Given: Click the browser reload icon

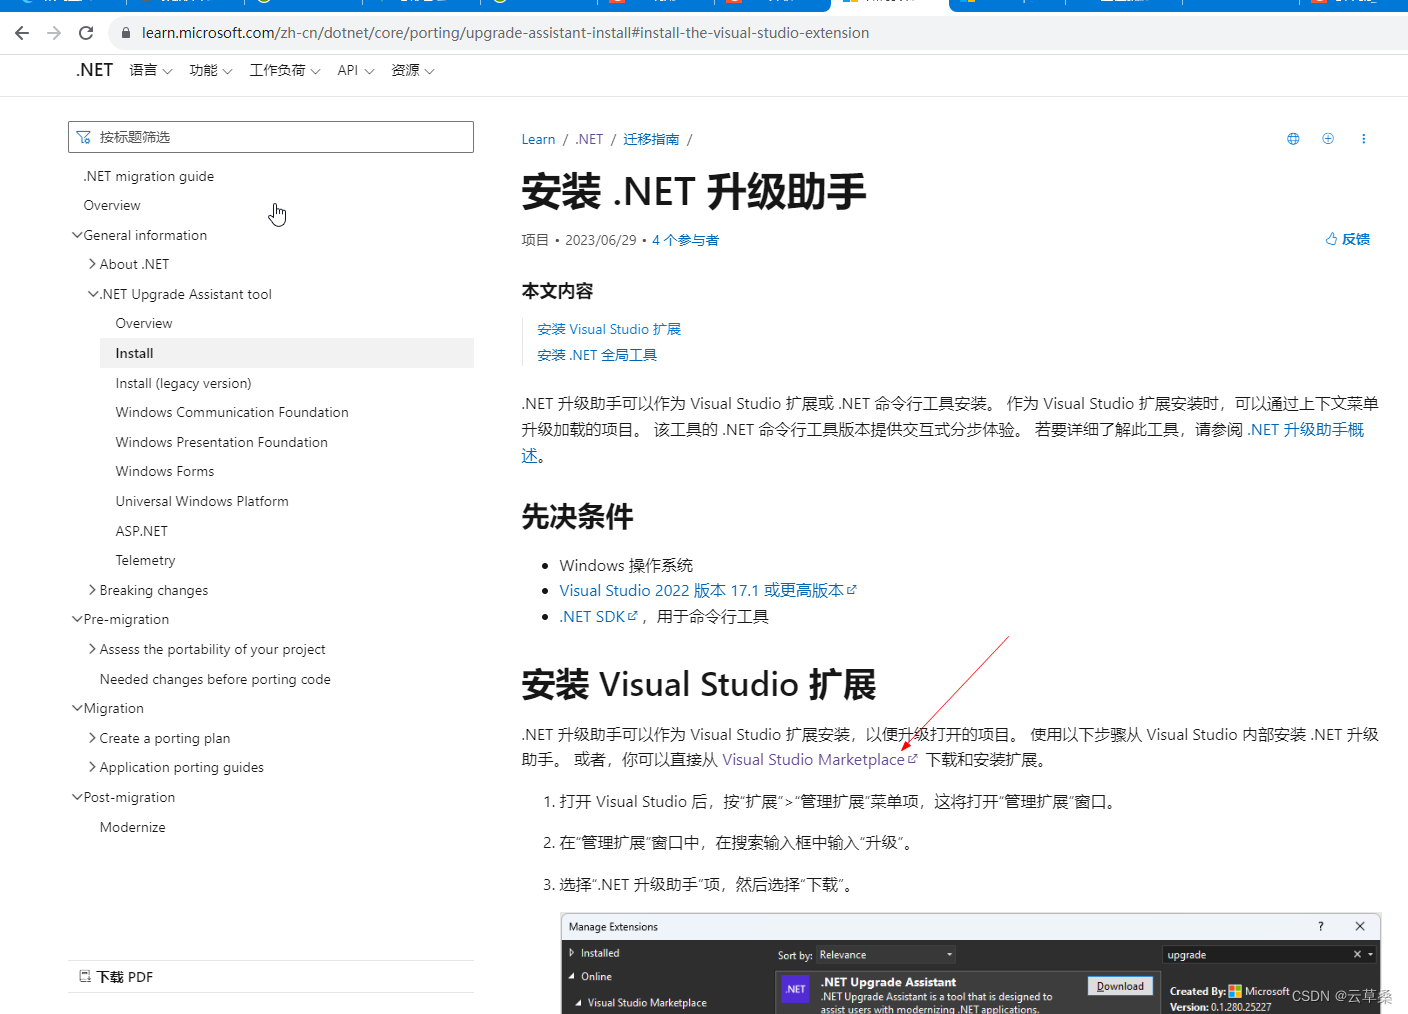Looking at the screenshot, I should click(86, 32).
